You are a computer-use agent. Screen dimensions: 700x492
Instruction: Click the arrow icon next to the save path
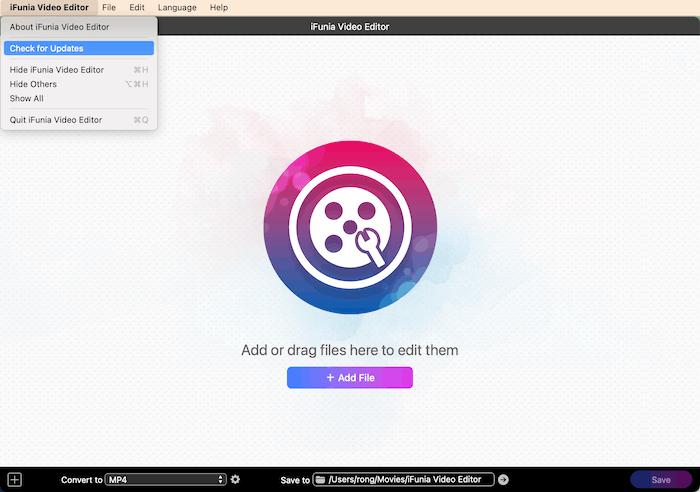click(x=503, y=480)
